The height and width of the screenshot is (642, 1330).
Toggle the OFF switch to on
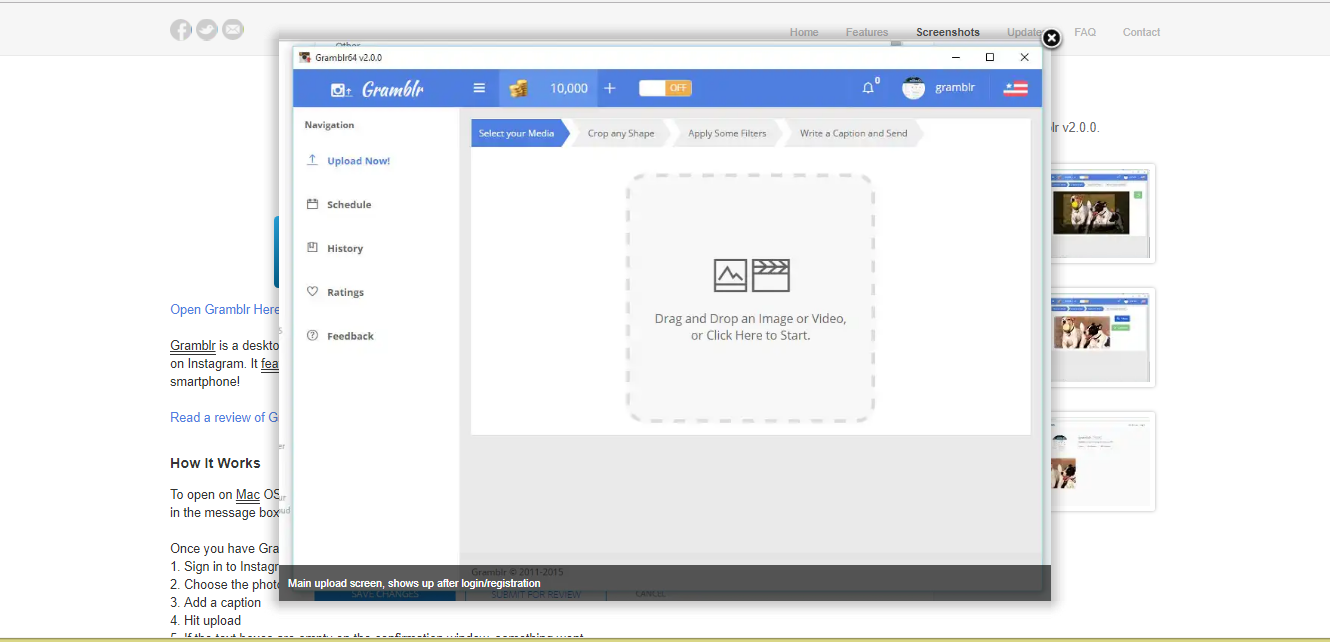click(665, 88)
